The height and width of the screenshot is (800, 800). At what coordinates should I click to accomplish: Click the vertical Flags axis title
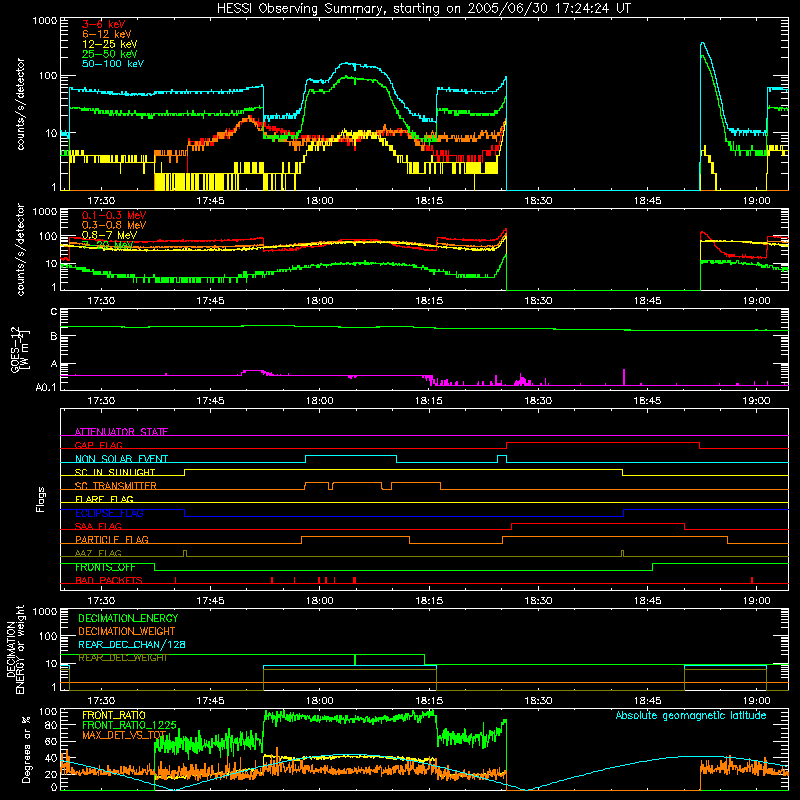click(x=41, y=499)
